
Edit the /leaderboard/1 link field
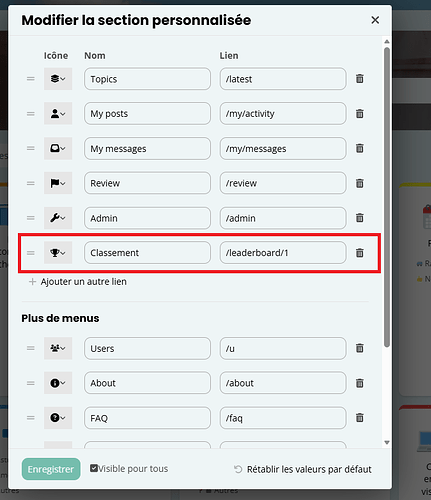[283, 253]
